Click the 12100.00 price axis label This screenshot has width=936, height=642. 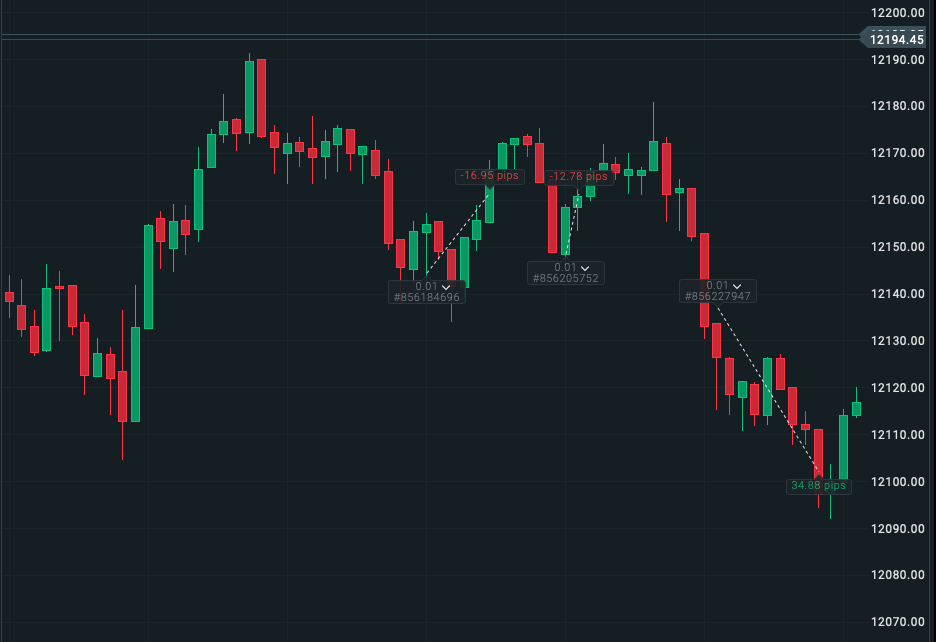tap(896, 482)
